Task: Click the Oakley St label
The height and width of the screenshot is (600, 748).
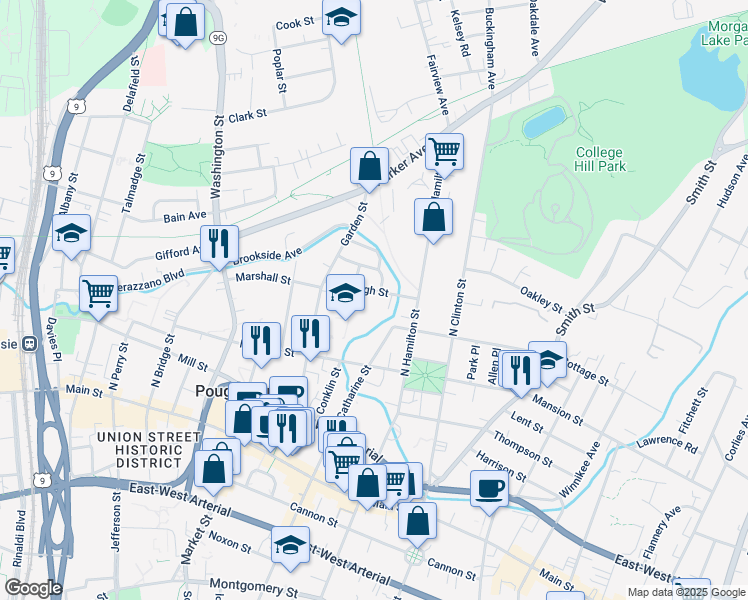Action: pyautogui.click(x=541, y=300)
